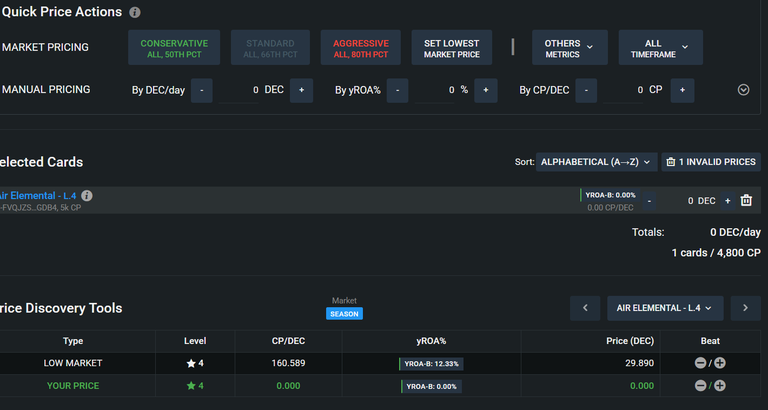Decrease By DEC/day value with minus
Screen dimensions: 768x410
(202, 91)
